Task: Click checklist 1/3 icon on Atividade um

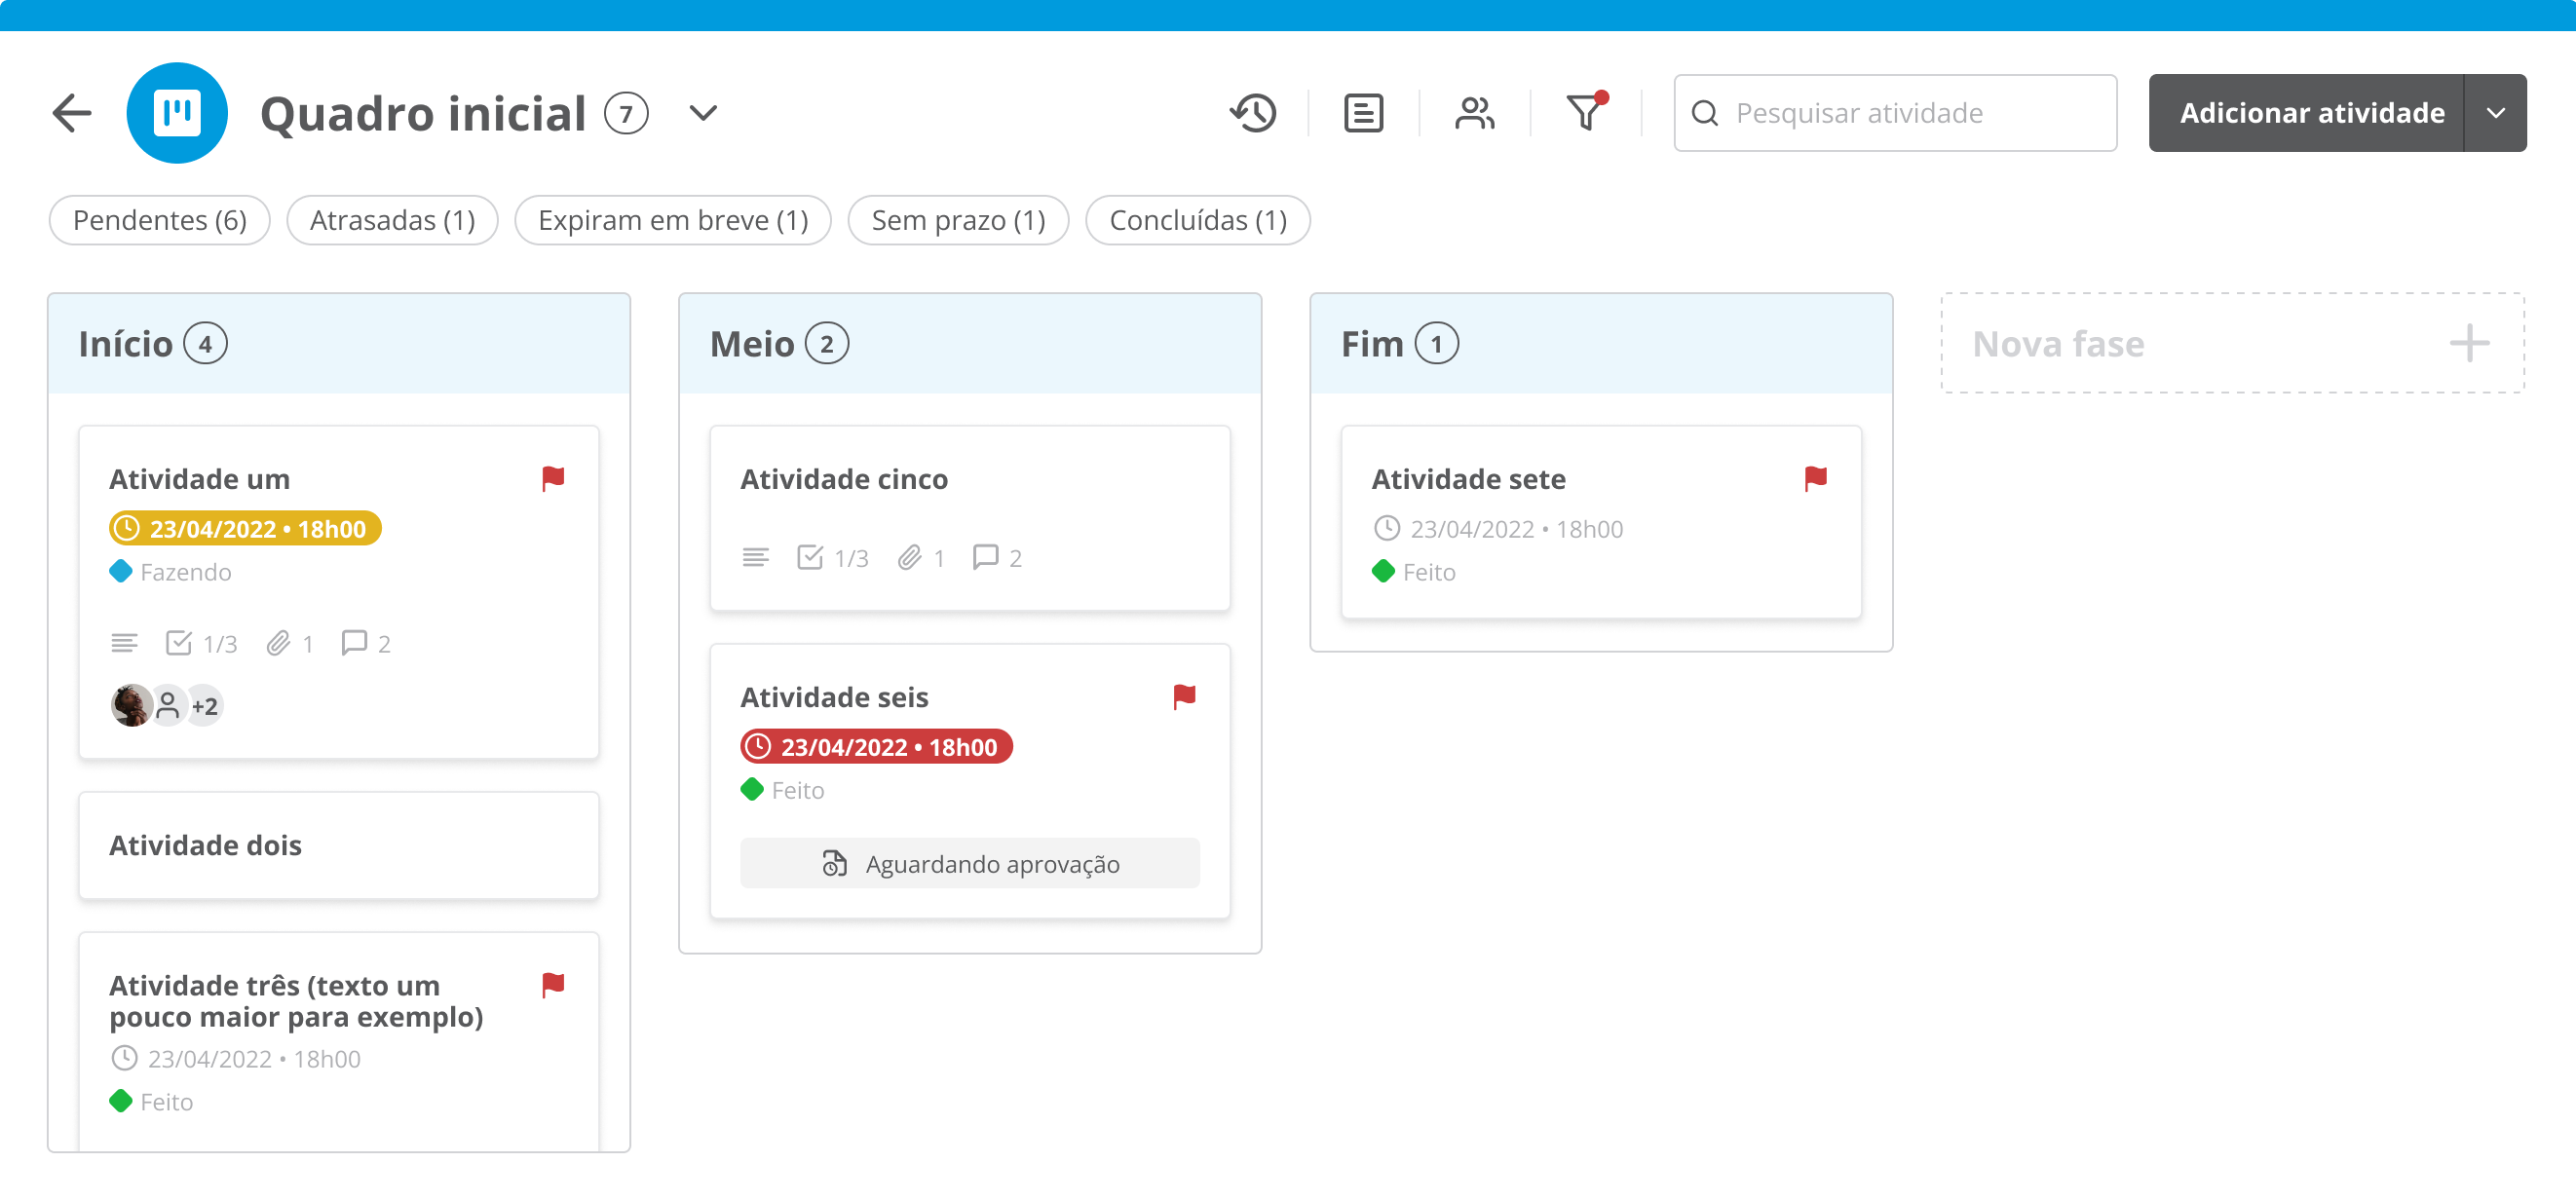Action: pyautogui.click(x=201, y=643)
